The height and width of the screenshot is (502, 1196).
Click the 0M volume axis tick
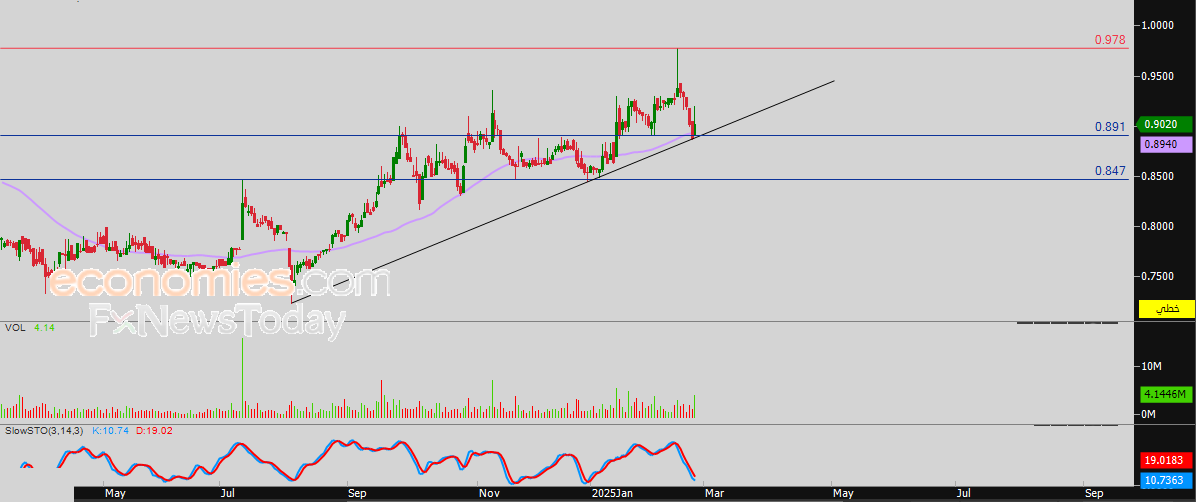(1149, 414)
